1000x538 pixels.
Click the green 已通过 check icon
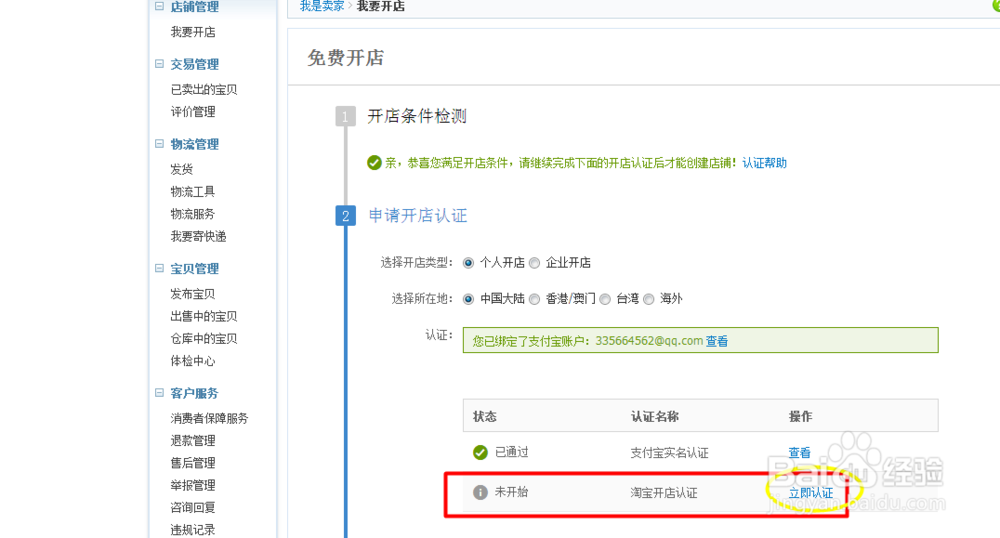480,453
